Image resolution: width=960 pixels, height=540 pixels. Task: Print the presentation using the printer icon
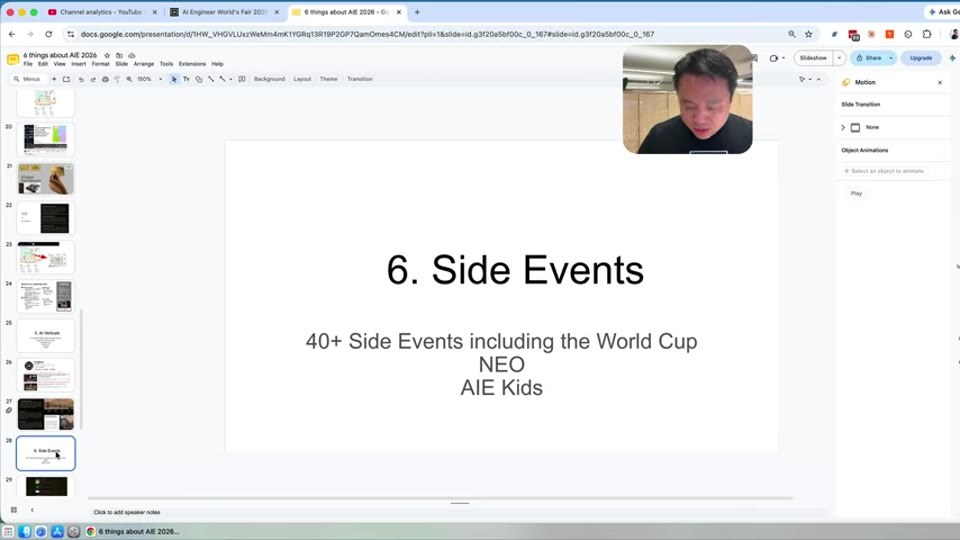pyautogui.click(x=105, y=79)
